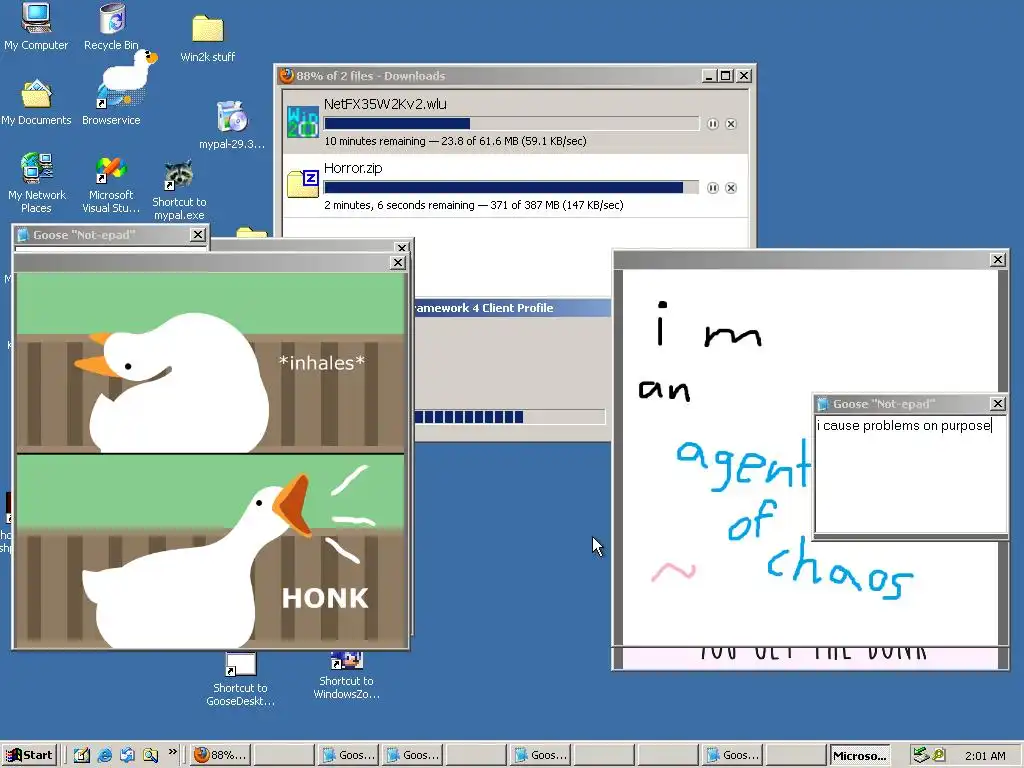This screenshot has height=768, width=1024.
Task: Close the Downloads window
Action: (744, 76)
